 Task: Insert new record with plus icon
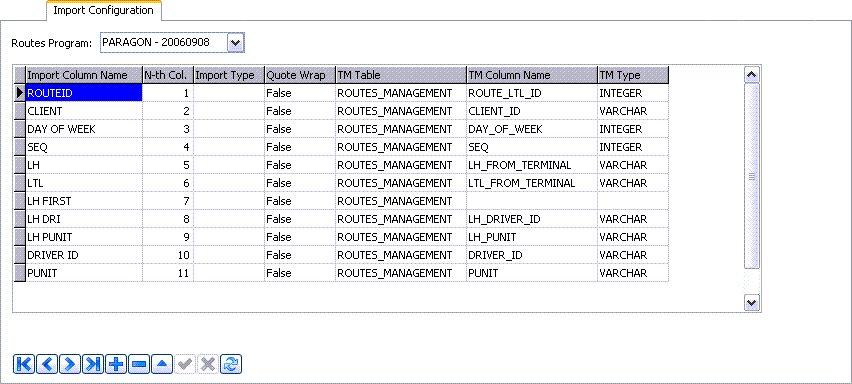pos(116,364)
